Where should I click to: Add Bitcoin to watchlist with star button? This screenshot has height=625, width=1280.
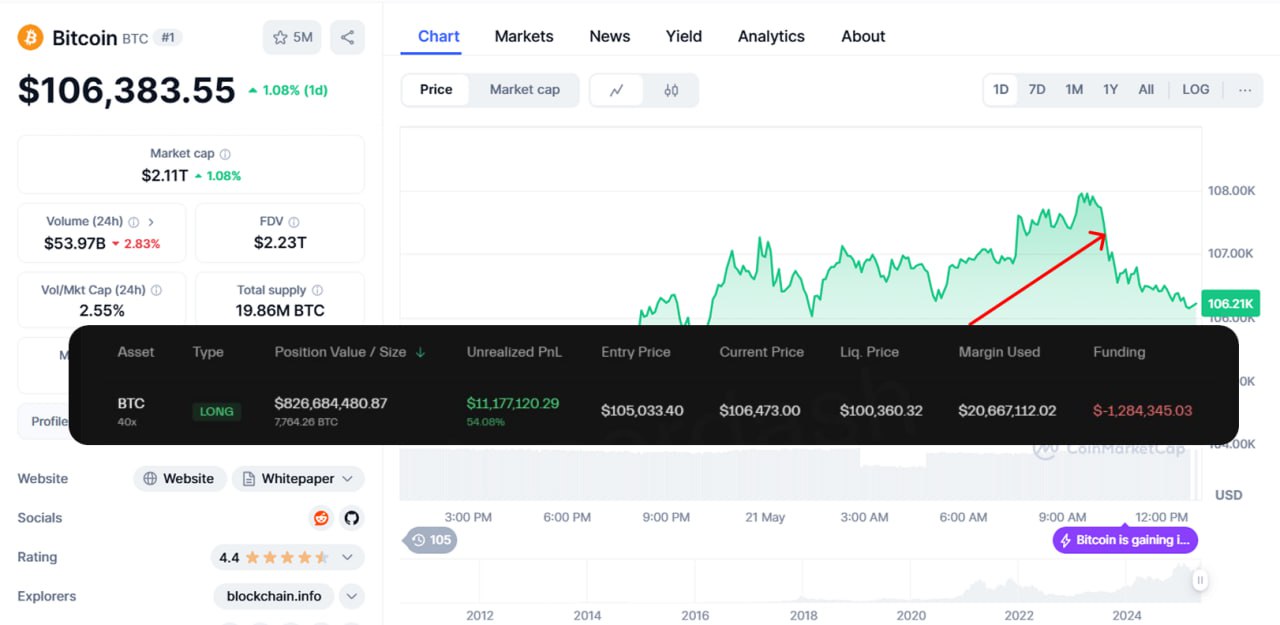292,38
